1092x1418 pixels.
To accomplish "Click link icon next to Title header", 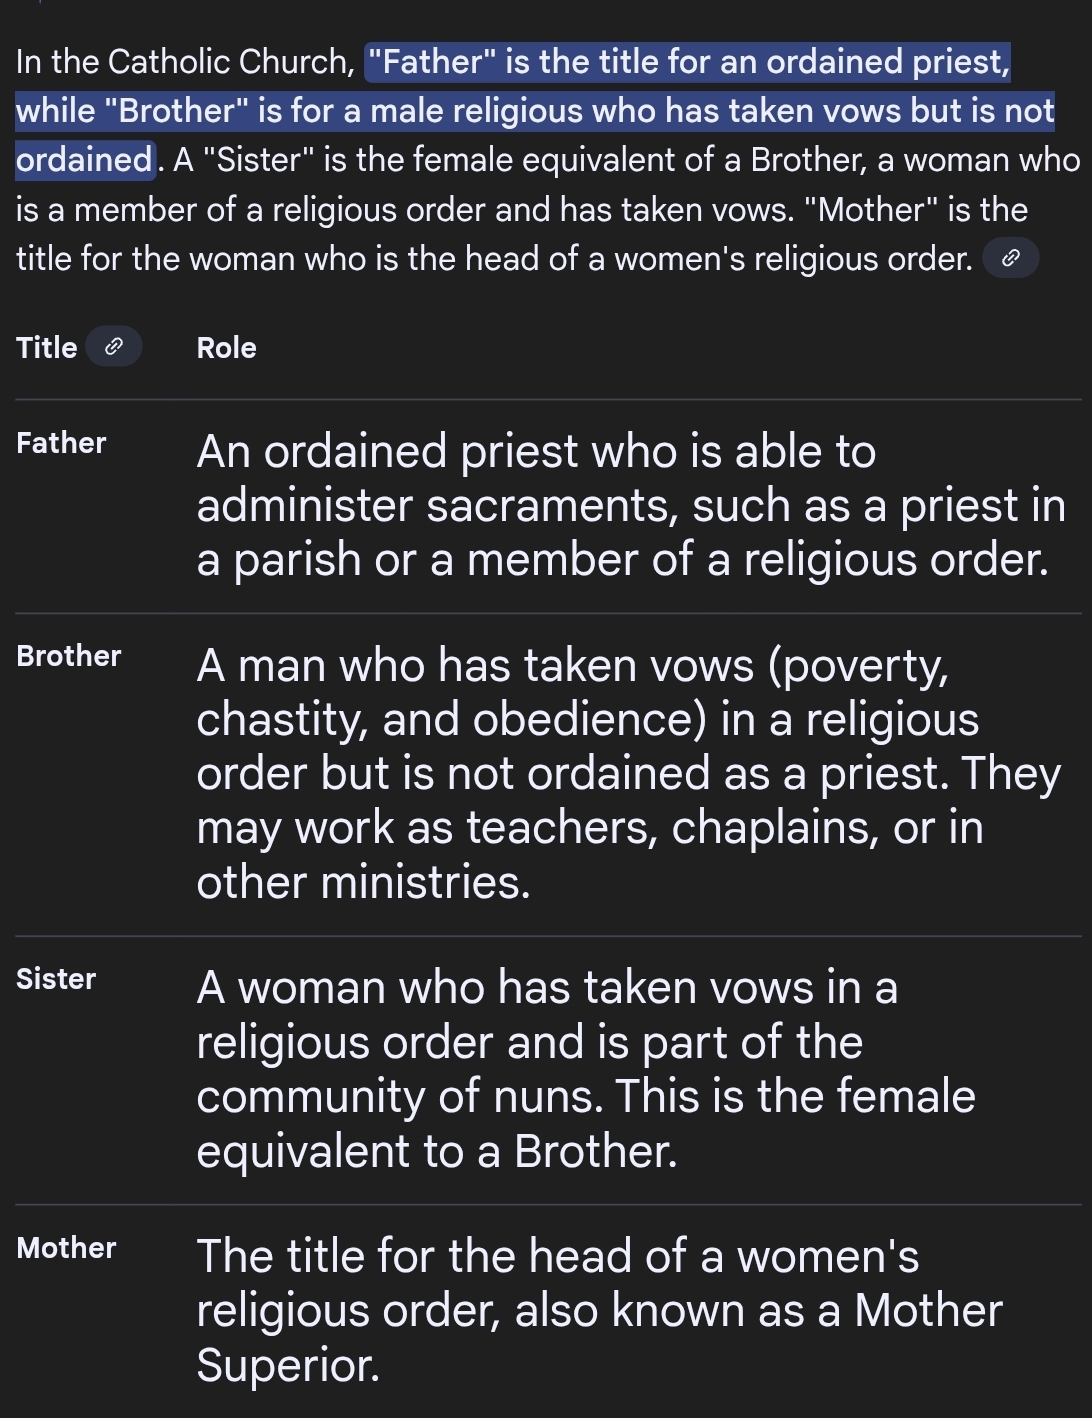I will [x=114, y=347].
